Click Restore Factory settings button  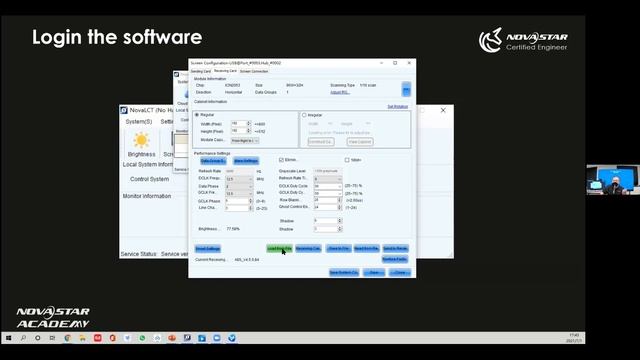tap(395, 259)
